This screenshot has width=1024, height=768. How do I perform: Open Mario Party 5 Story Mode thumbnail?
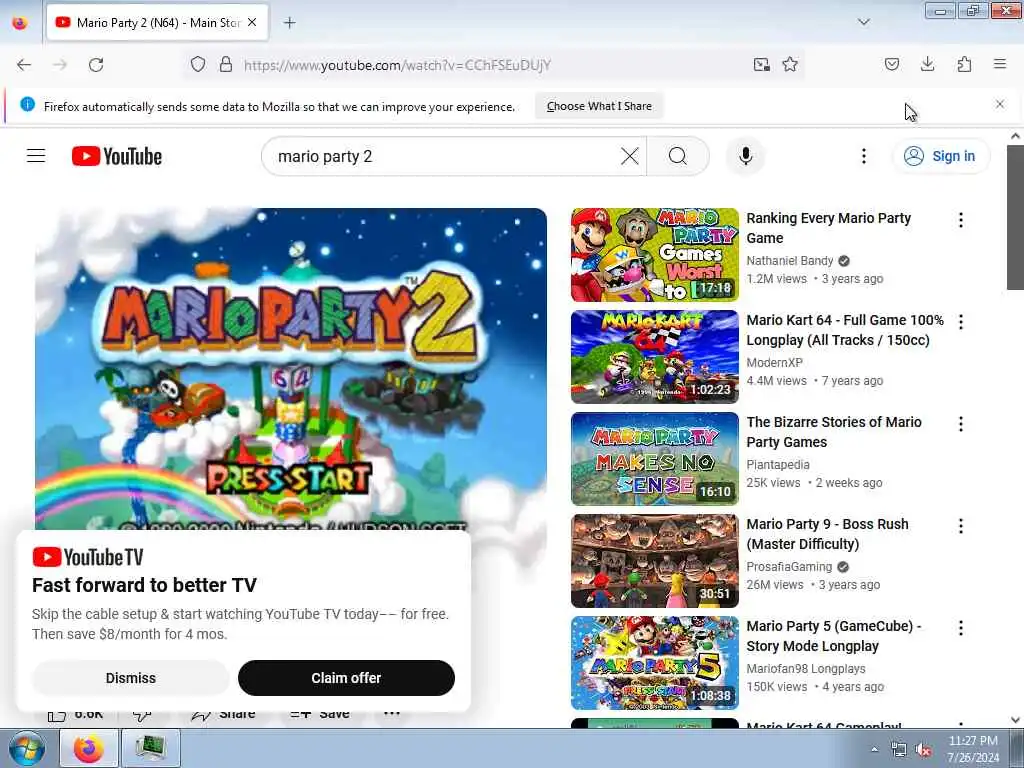[x=654, y=662]
